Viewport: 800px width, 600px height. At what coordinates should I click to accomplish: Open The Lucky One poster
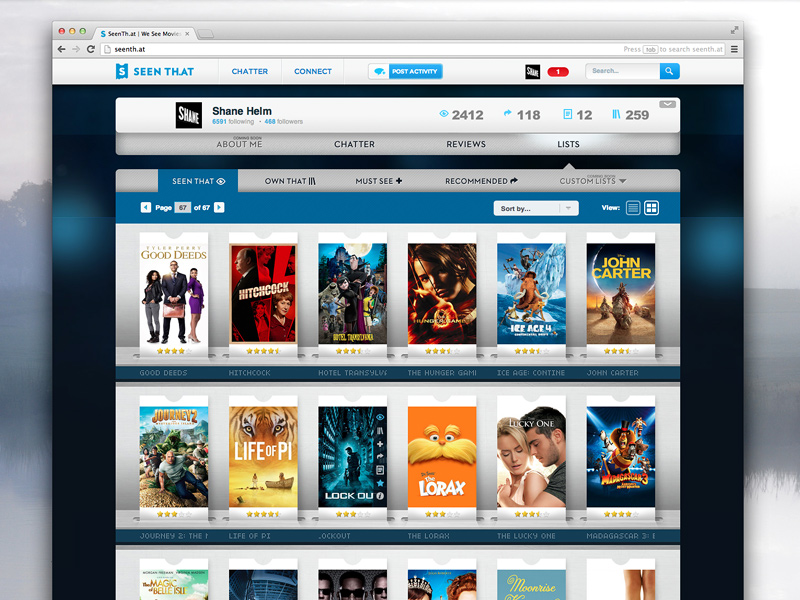coord(531,457)
